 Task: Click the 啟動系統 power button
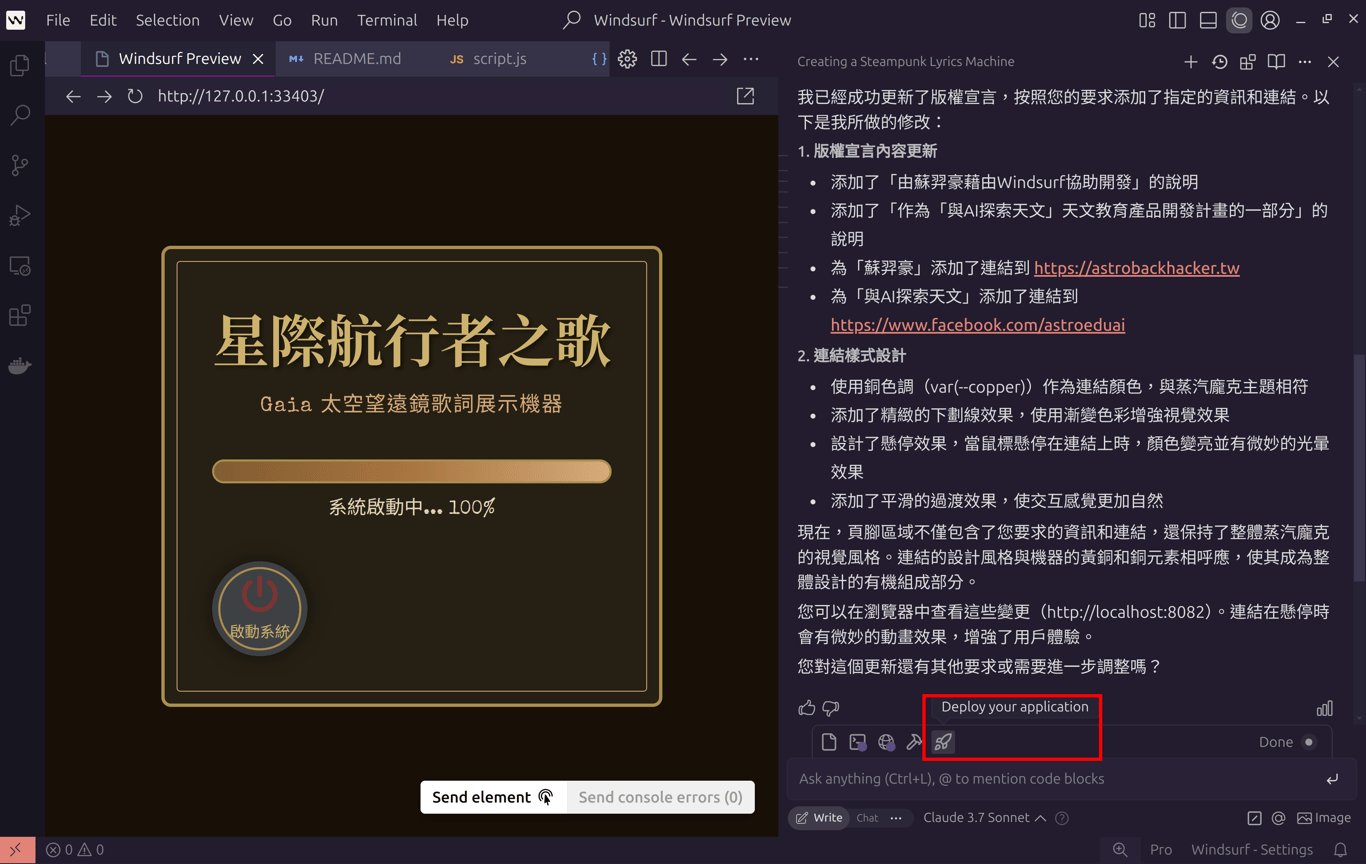point(260,608)
